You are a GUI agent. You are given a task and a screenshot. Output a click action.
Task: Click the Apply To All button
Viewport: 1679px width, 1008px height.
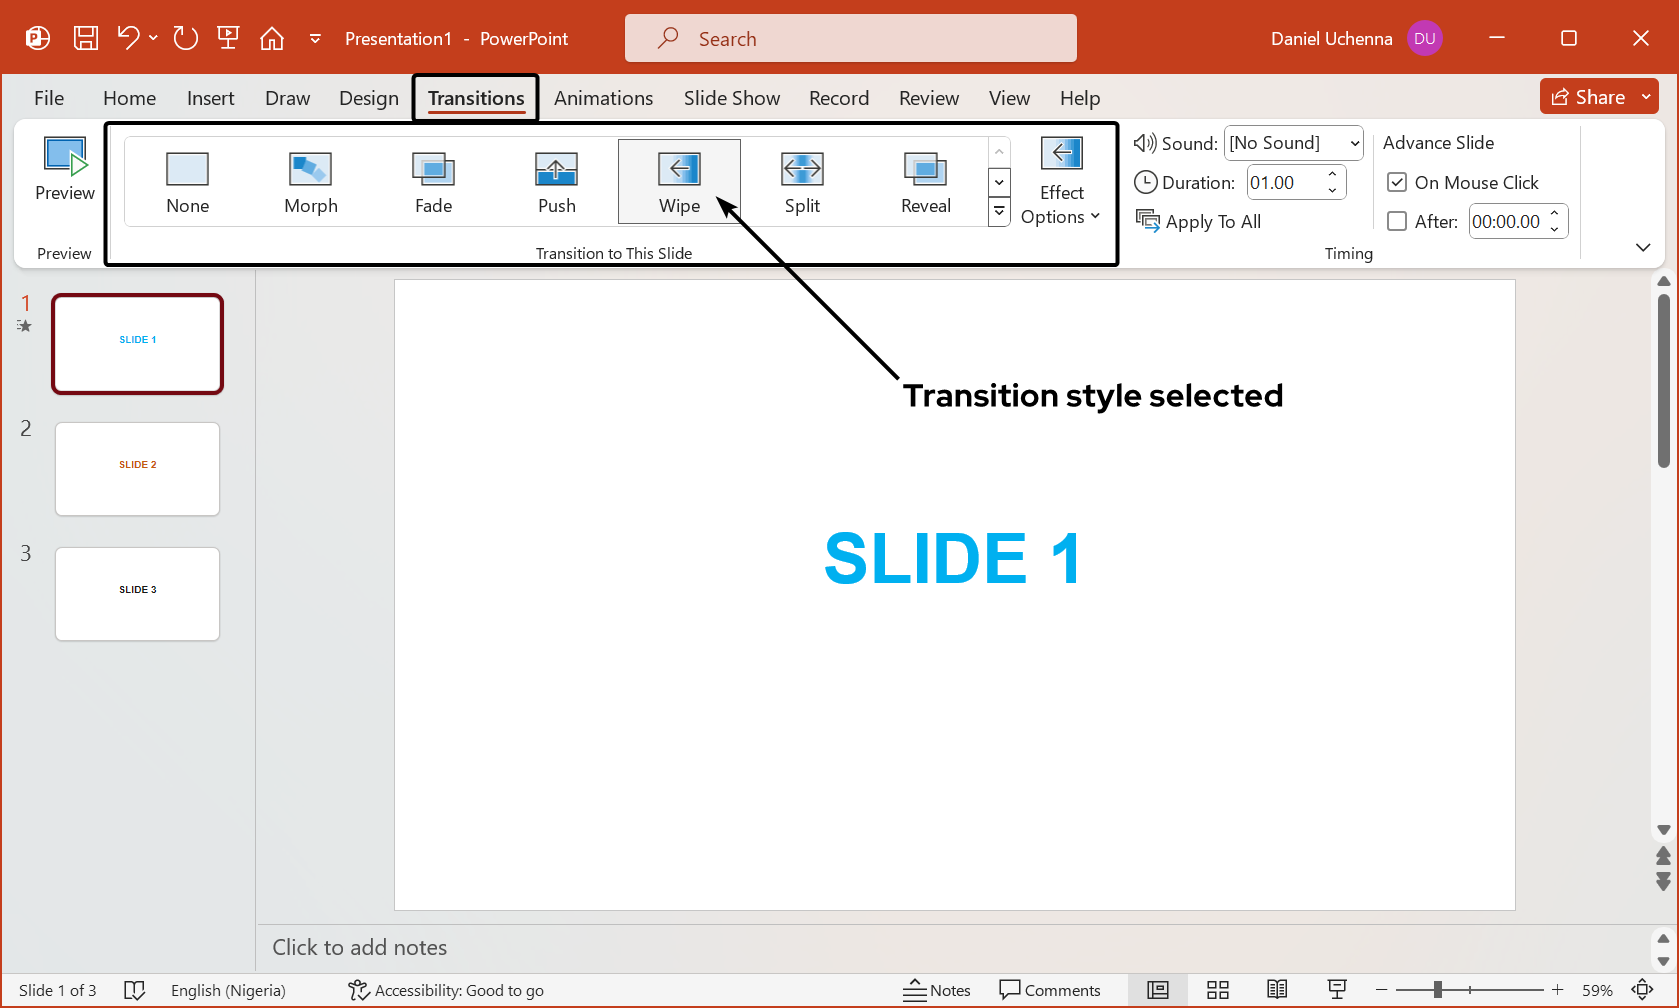pos(1199,222)
